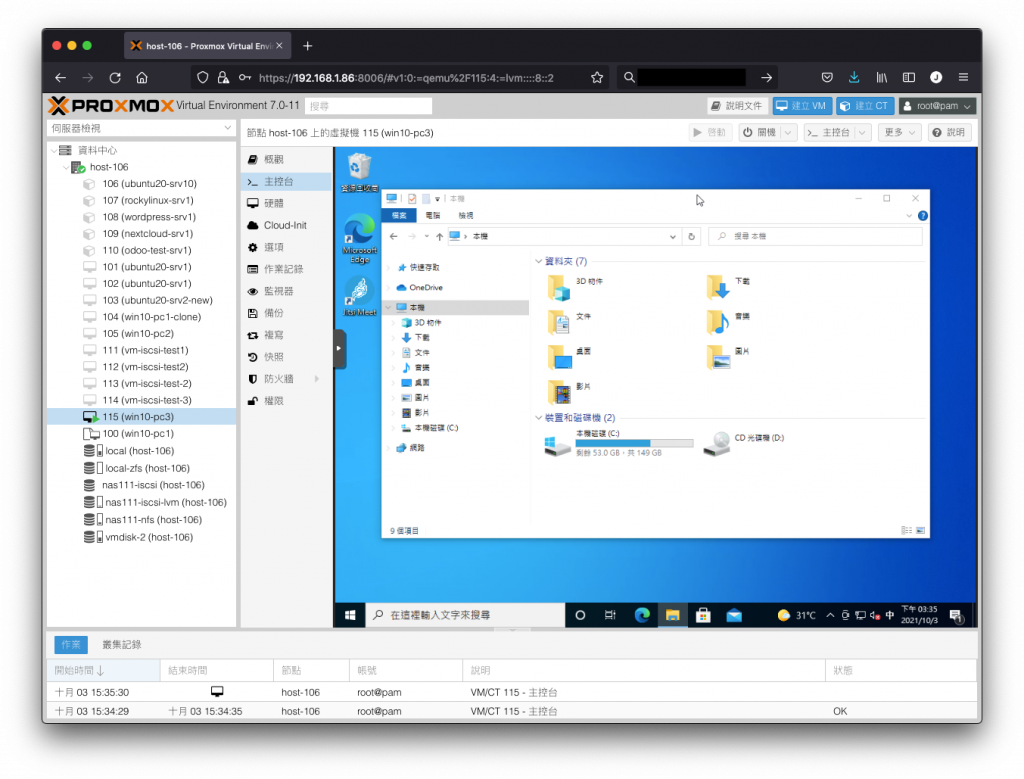1024x779 pixels.
Task: Open the 說明文件 documentation button
Action: point(737,106)
